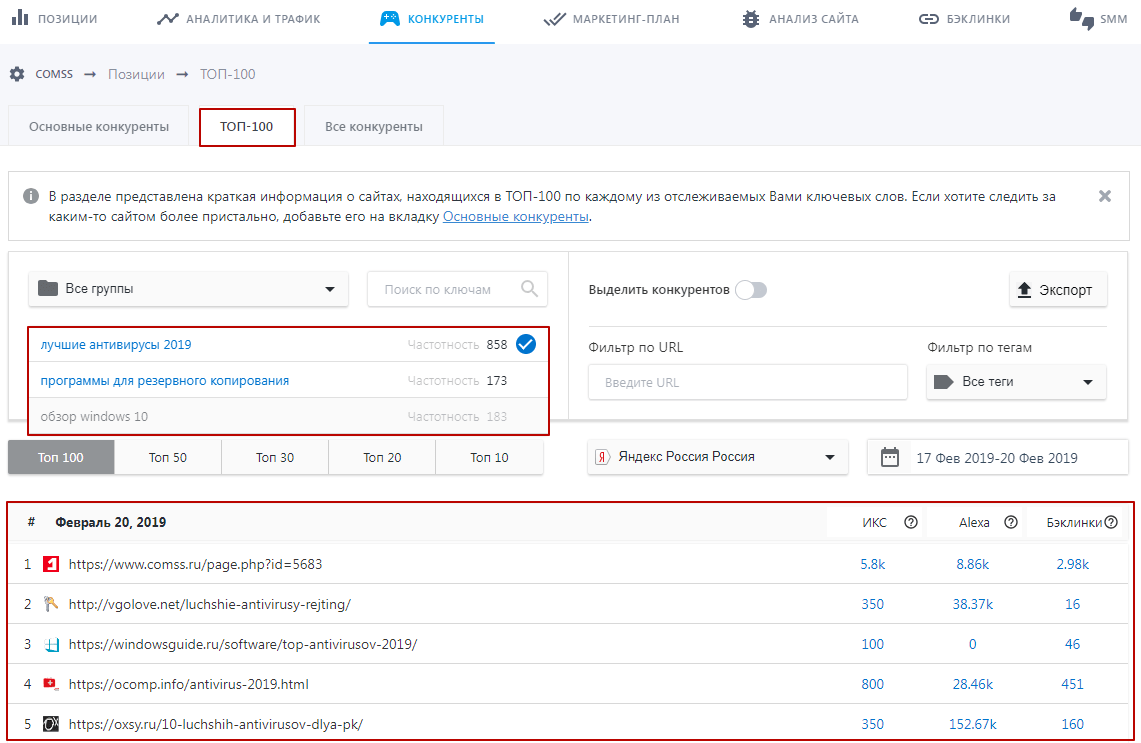Open the Бэклинки menu item
Viewport: 1141px width, 743px height.
coord(964,19)
